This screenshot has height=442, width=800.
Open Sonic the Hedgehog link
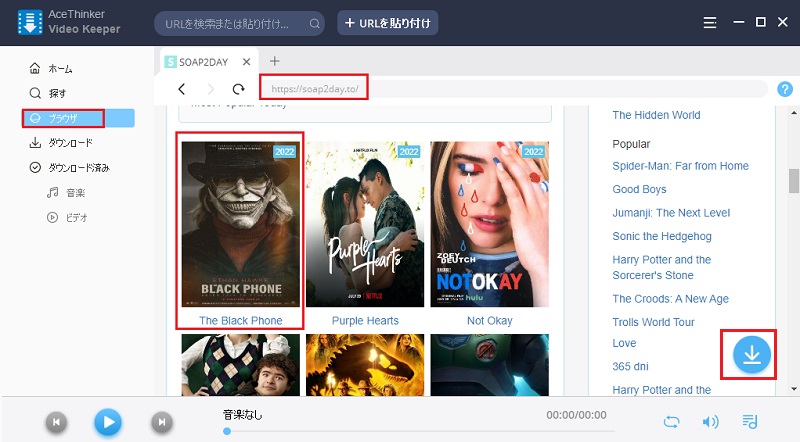point(662,236)
